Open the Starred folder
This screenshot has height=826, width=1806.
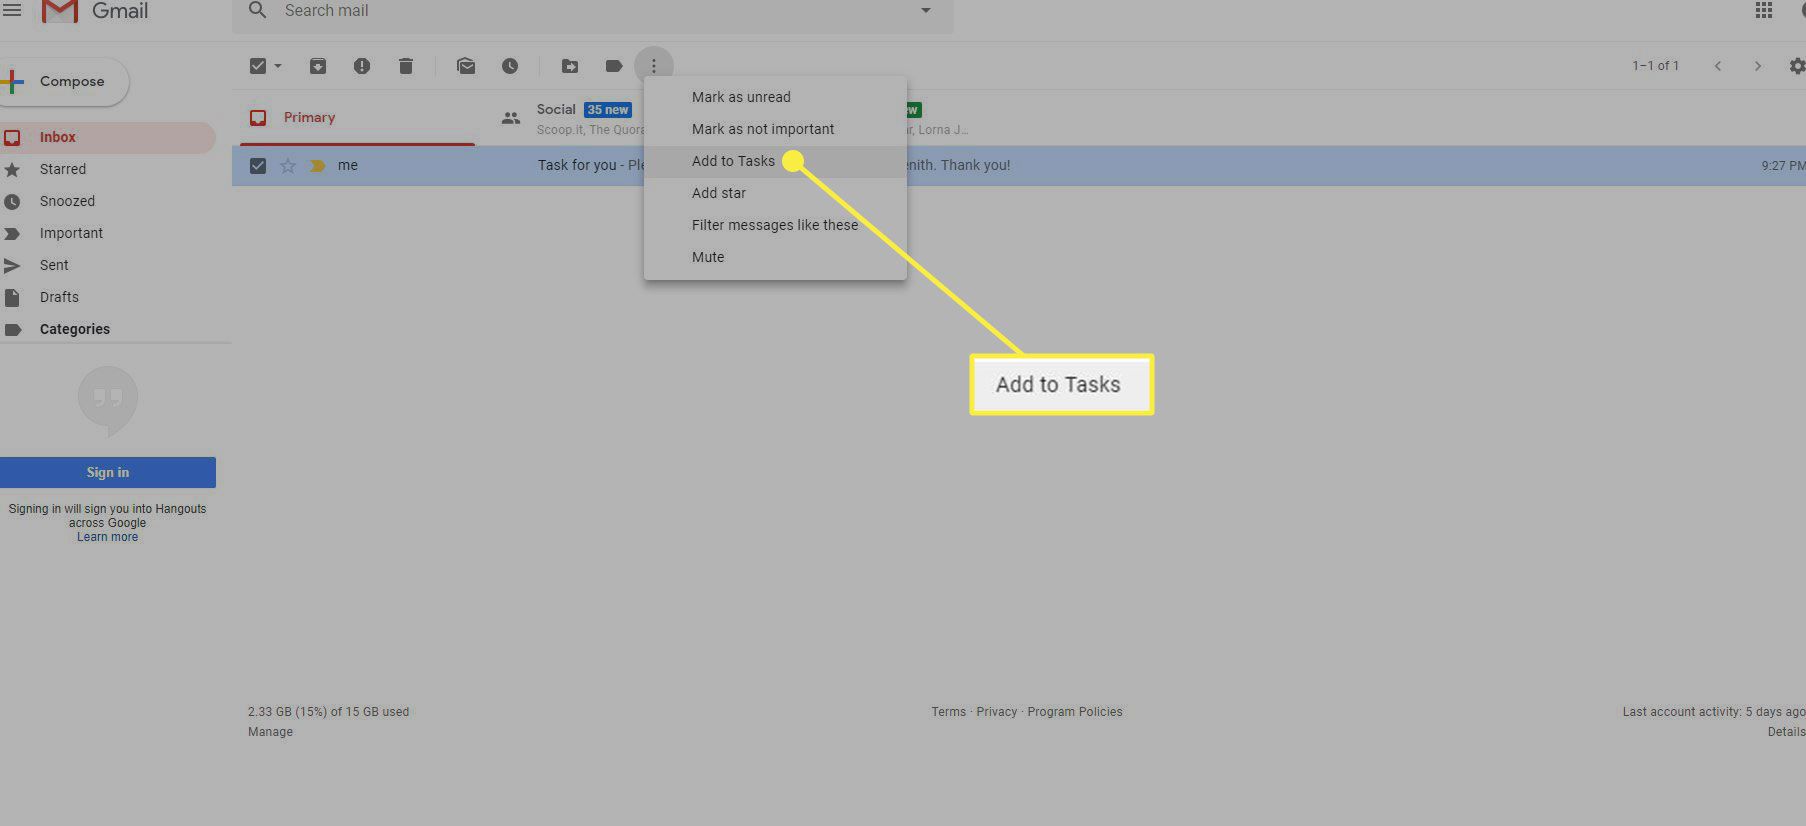(62, 169)
